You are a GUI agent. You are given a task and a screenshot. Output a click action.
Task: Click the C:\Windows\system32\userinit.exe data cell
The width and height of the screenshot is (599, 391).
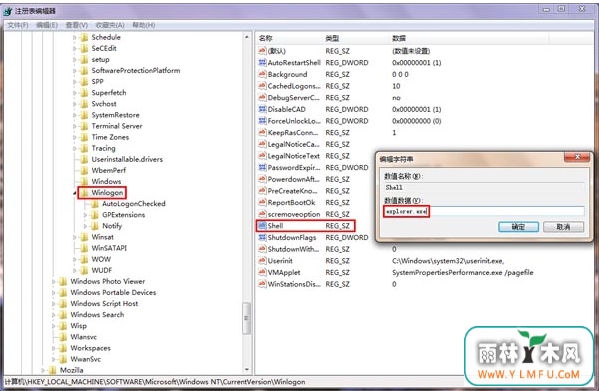pyautogui.click(x=448, y=261)
